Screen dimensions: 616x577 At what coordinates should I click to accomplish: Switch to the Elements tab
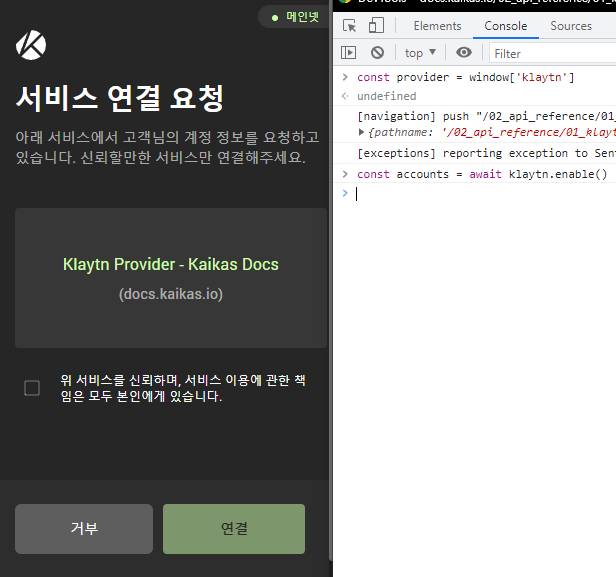[x=437, y=26]
